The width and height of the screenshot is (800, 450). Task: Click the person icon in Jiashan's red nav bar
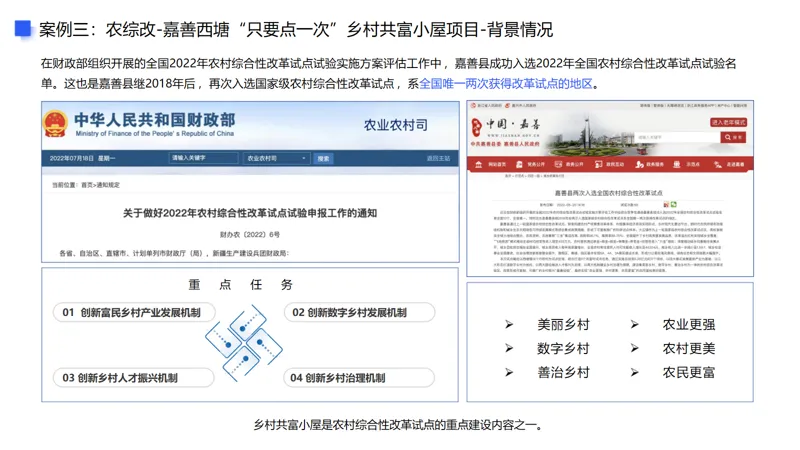(x=639, y=164)
